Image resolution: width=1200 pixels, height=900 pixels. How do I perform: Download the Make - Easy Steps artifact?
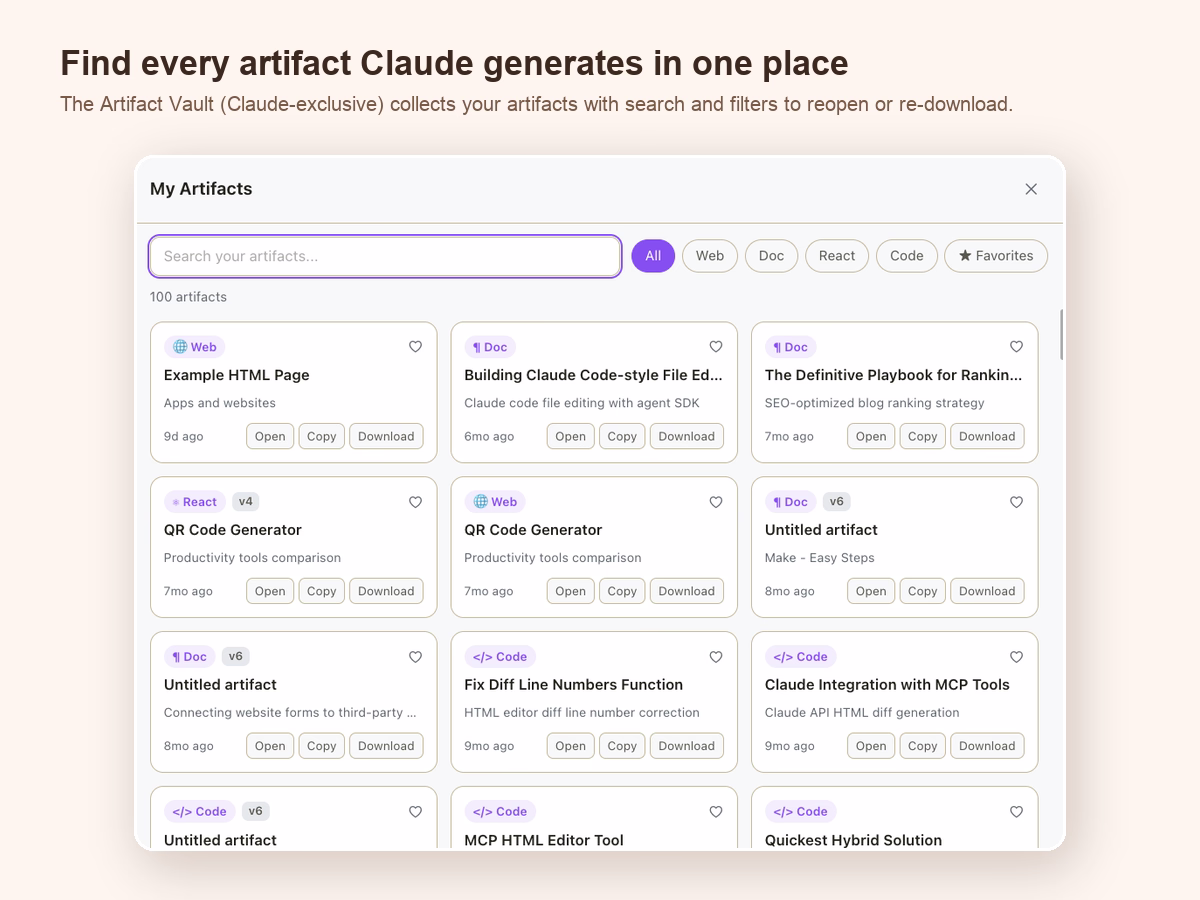click(987, 591)
